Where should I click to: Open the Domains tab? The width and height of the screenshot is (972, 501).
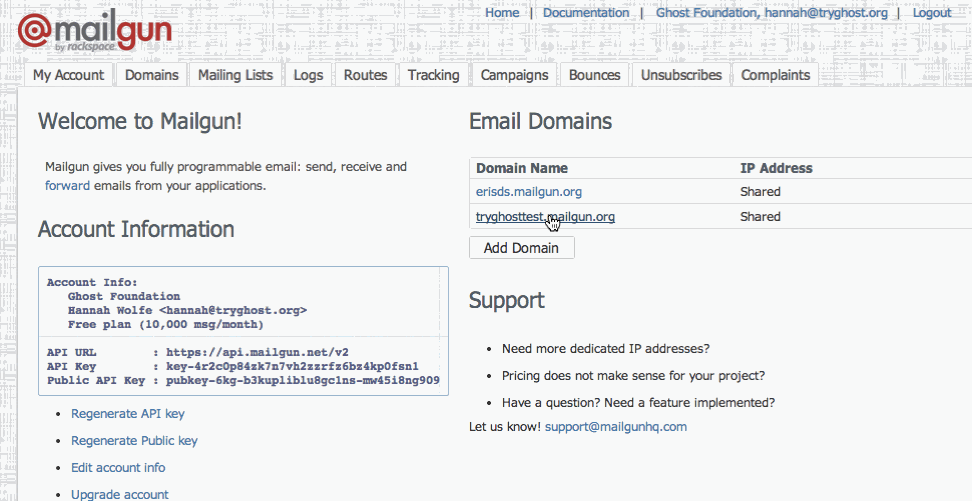[x=152, y=75]
